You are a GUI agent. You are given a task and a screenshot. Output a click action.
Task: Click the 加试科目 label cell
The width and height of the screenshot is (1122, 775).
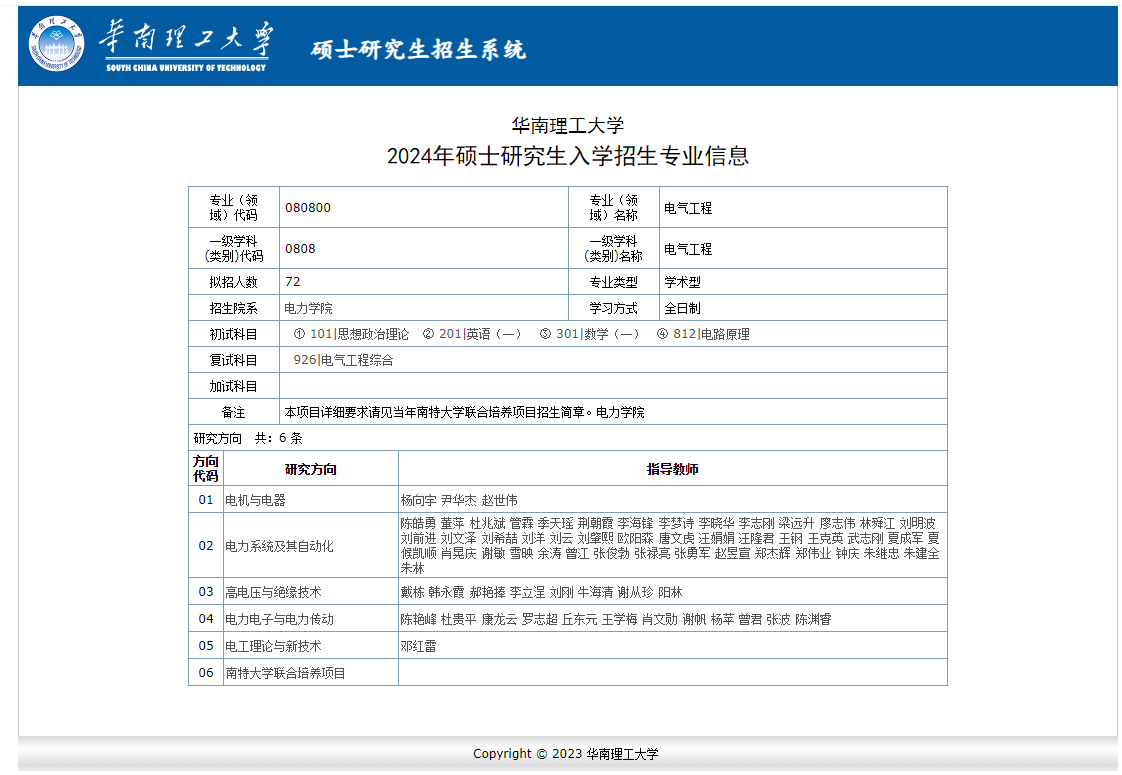coord(234,386)
